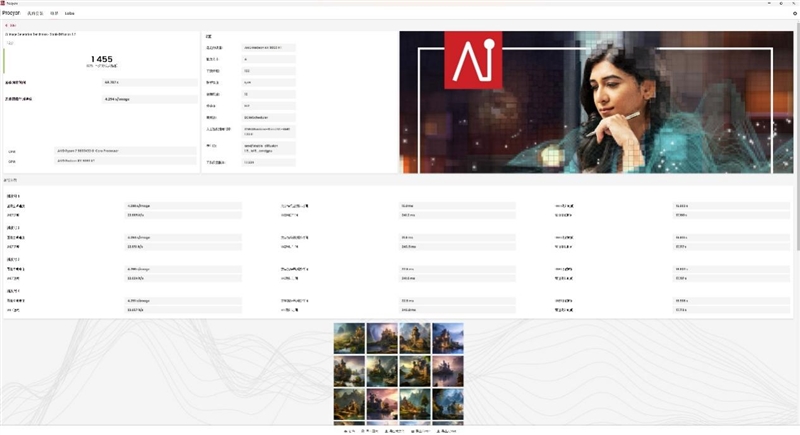Click the Procyon logo in the header
Image resolution: width=800 pixels, height=435 pixels.
[12, 13]
